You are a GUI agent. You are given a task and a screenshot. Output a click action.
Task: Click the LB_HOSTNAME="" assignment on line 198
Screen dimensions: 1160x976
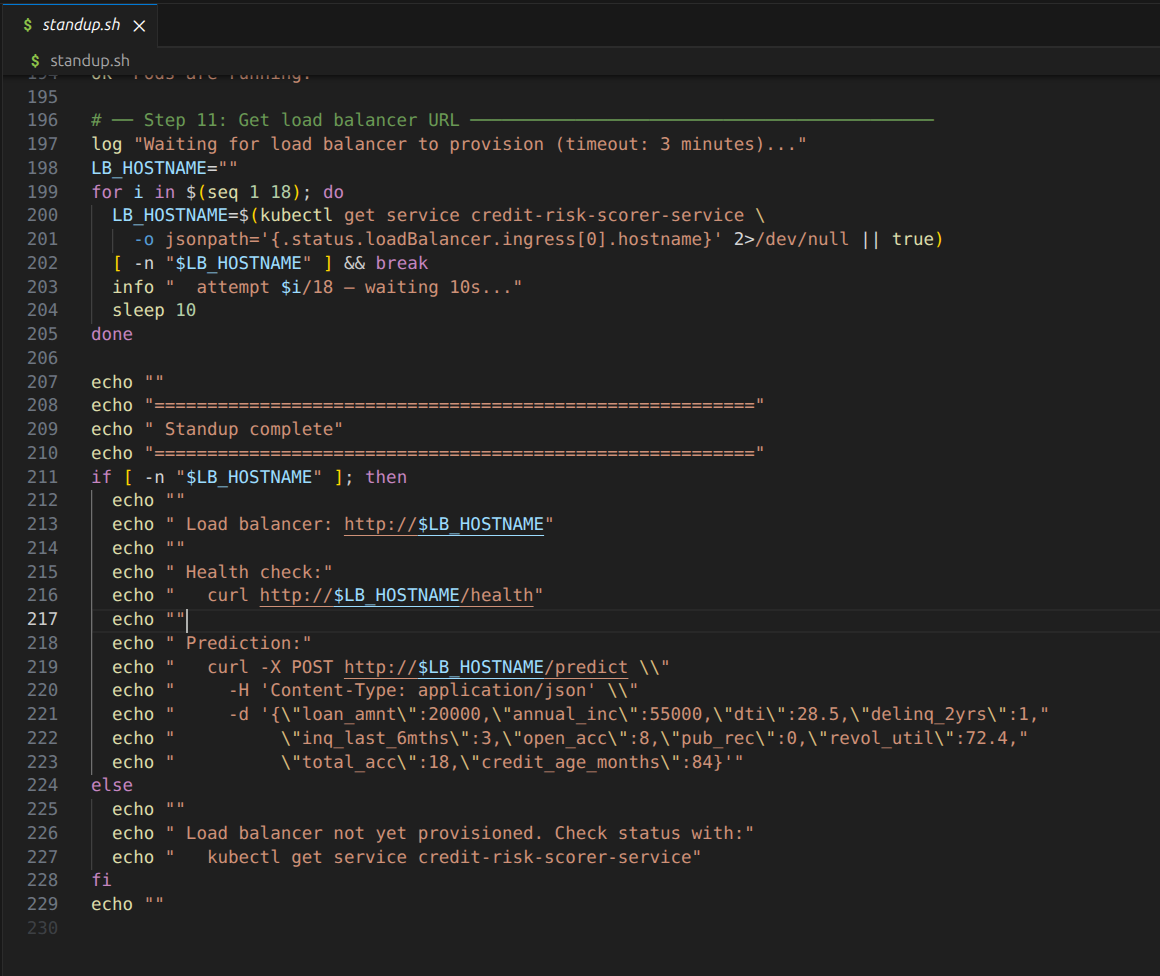(x=164, y=168)
